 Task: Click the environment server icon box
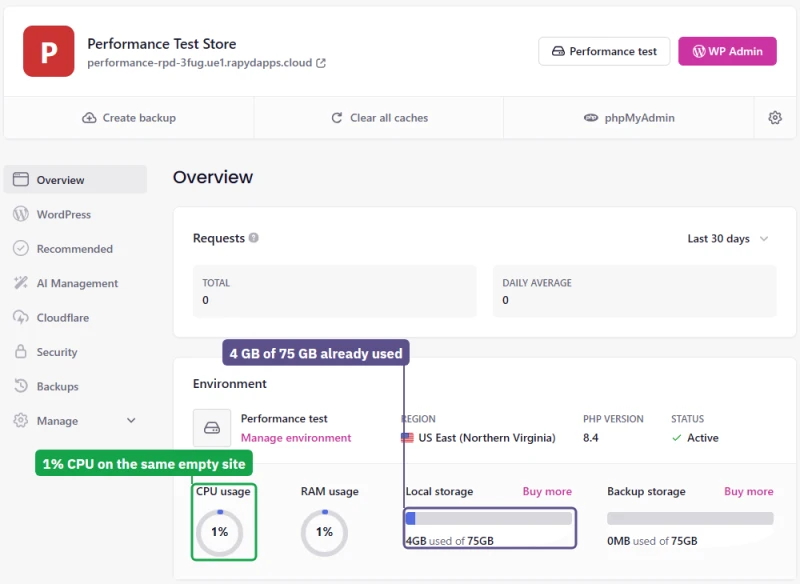[x=212, y=428]
